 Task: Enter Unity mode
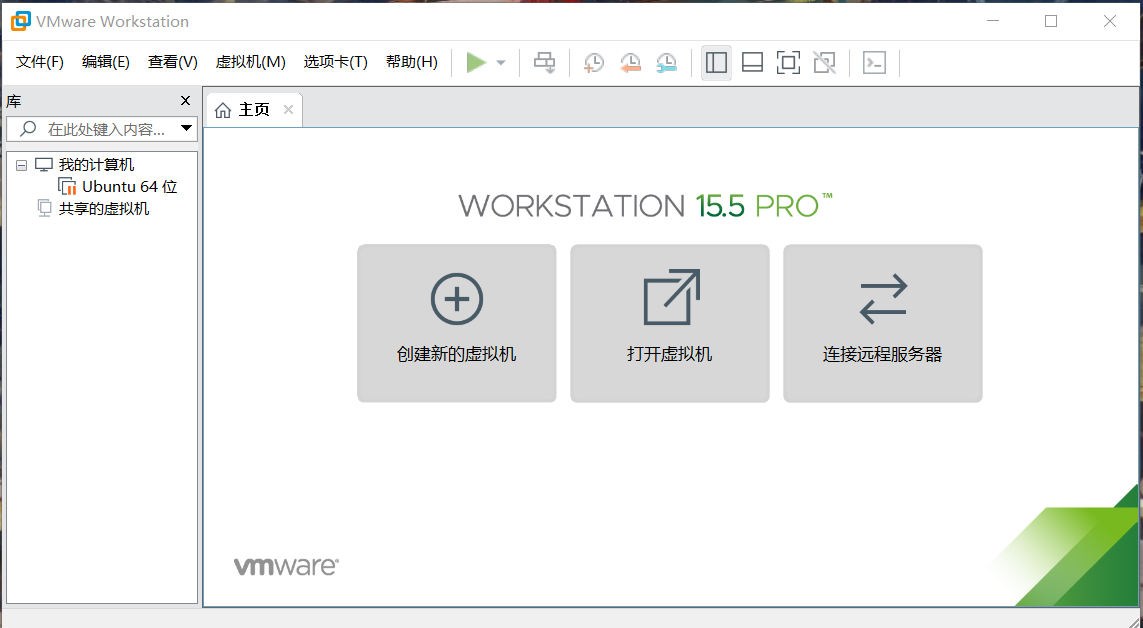coord(824,62)
